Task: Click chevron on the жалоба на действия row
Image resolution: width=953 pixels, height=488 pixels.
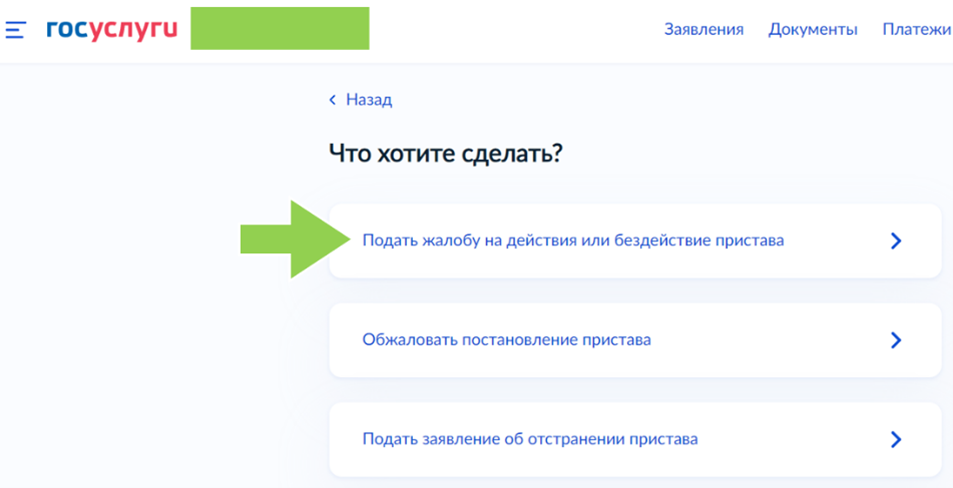Action: click(x=896, y=241)
